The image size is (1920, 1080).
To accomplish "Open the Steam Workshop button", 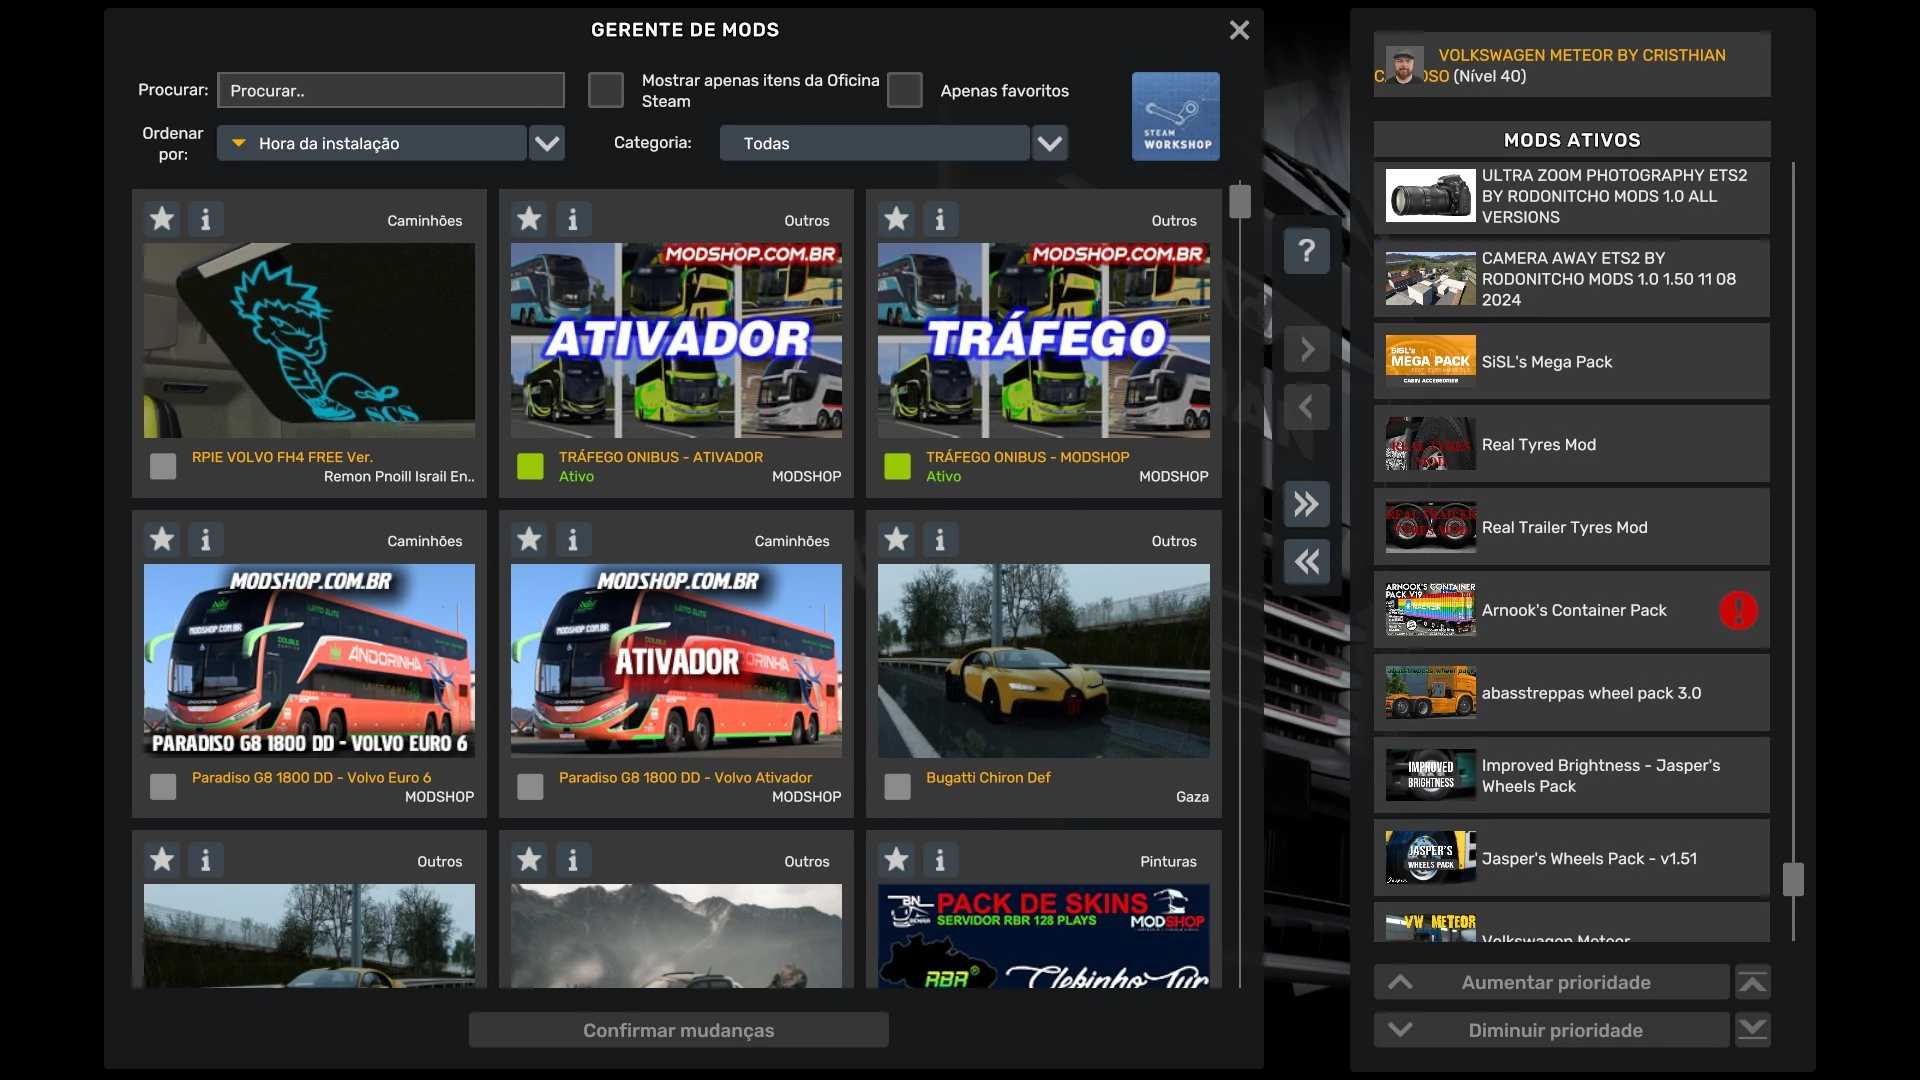I will (1175, 116).
